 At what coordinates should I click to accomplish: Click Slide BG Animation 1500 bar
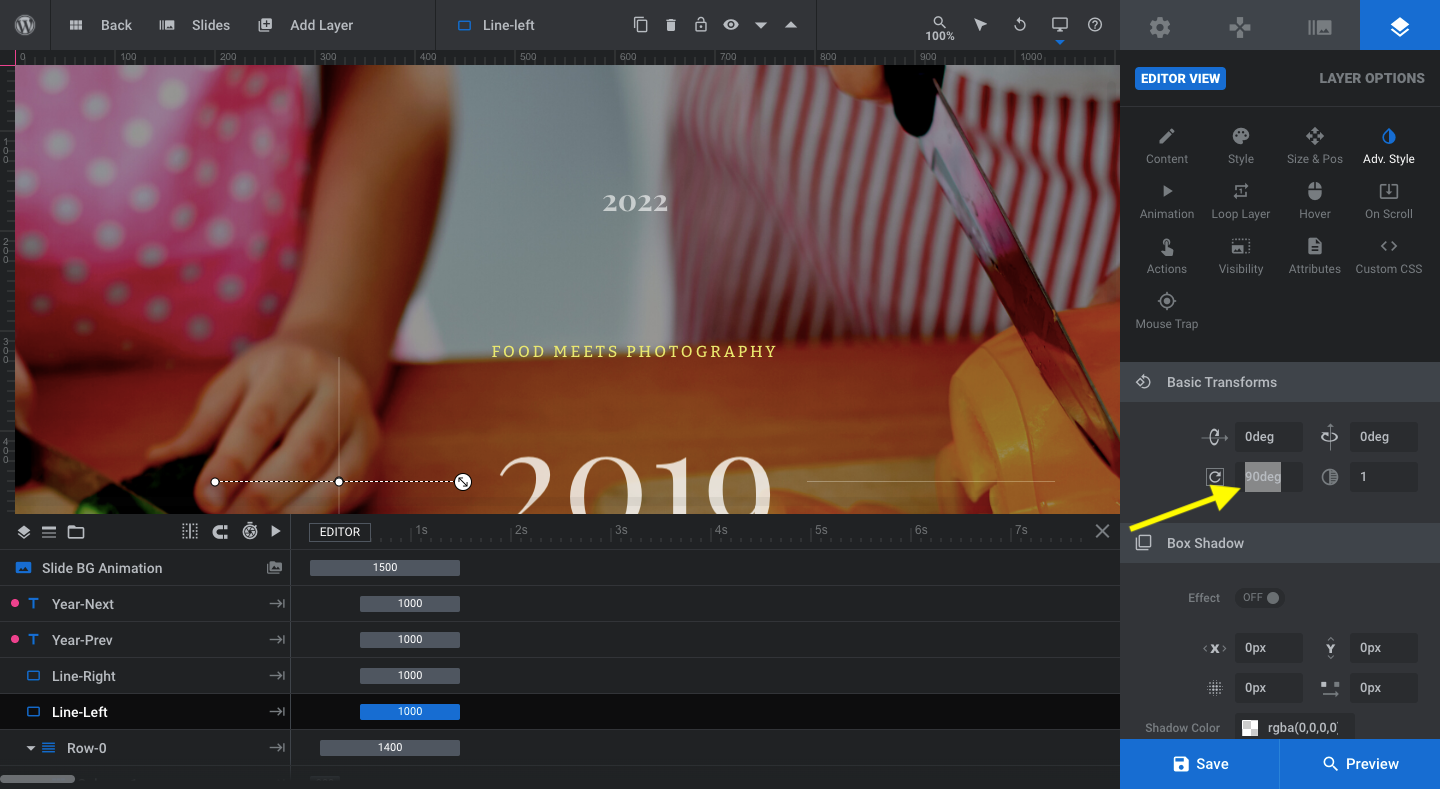[x=385, y=568]
